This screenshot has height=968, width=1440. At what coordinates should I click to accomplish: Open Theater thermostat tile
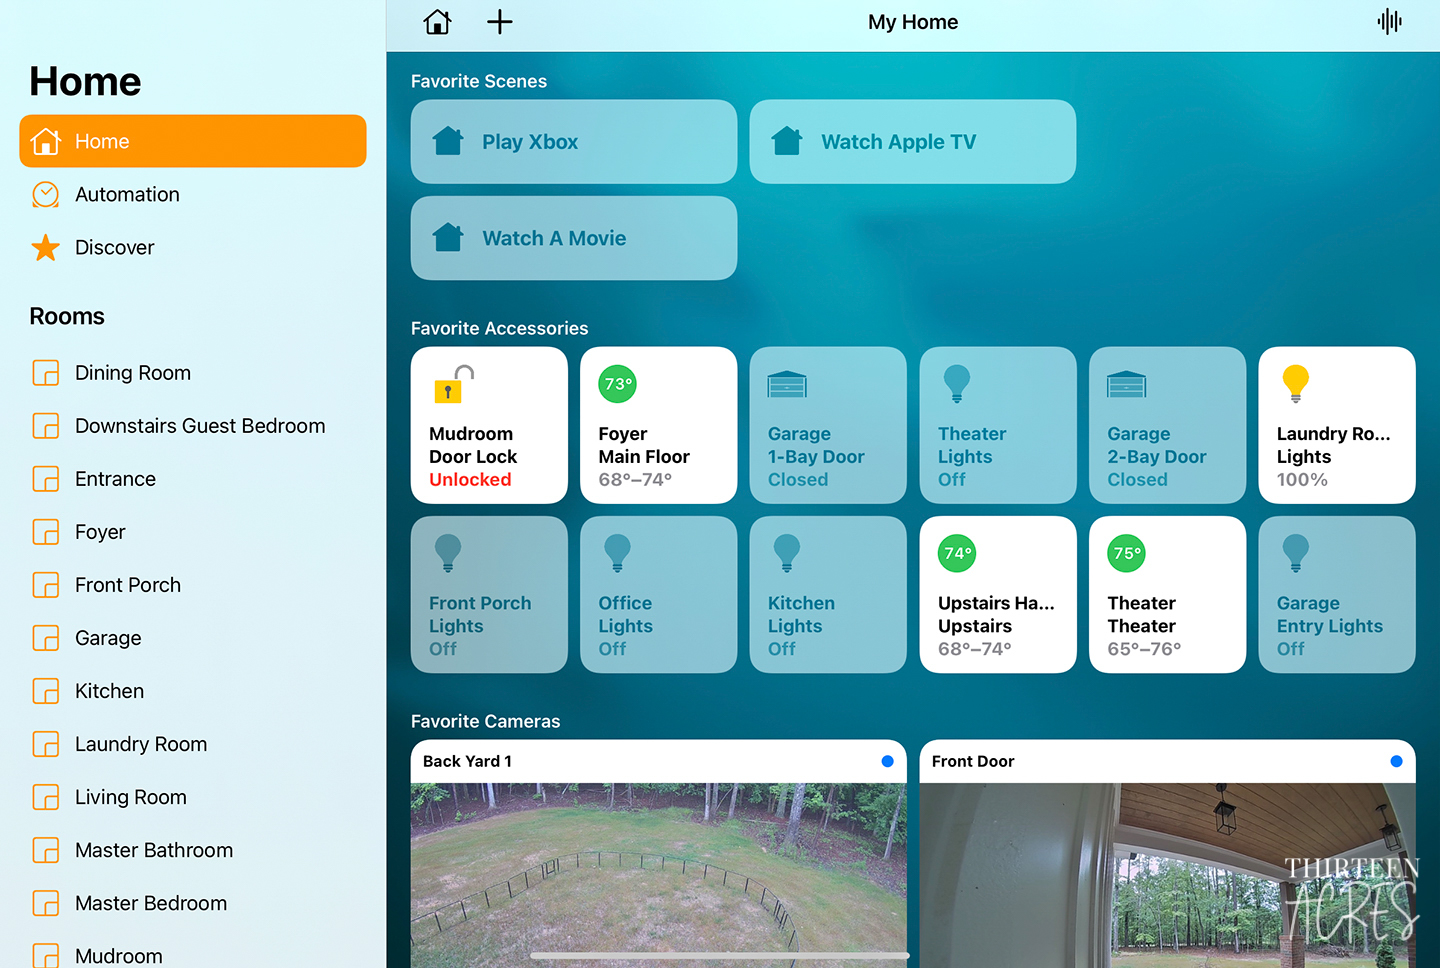pyautogui.click(x=1168, y=594)
